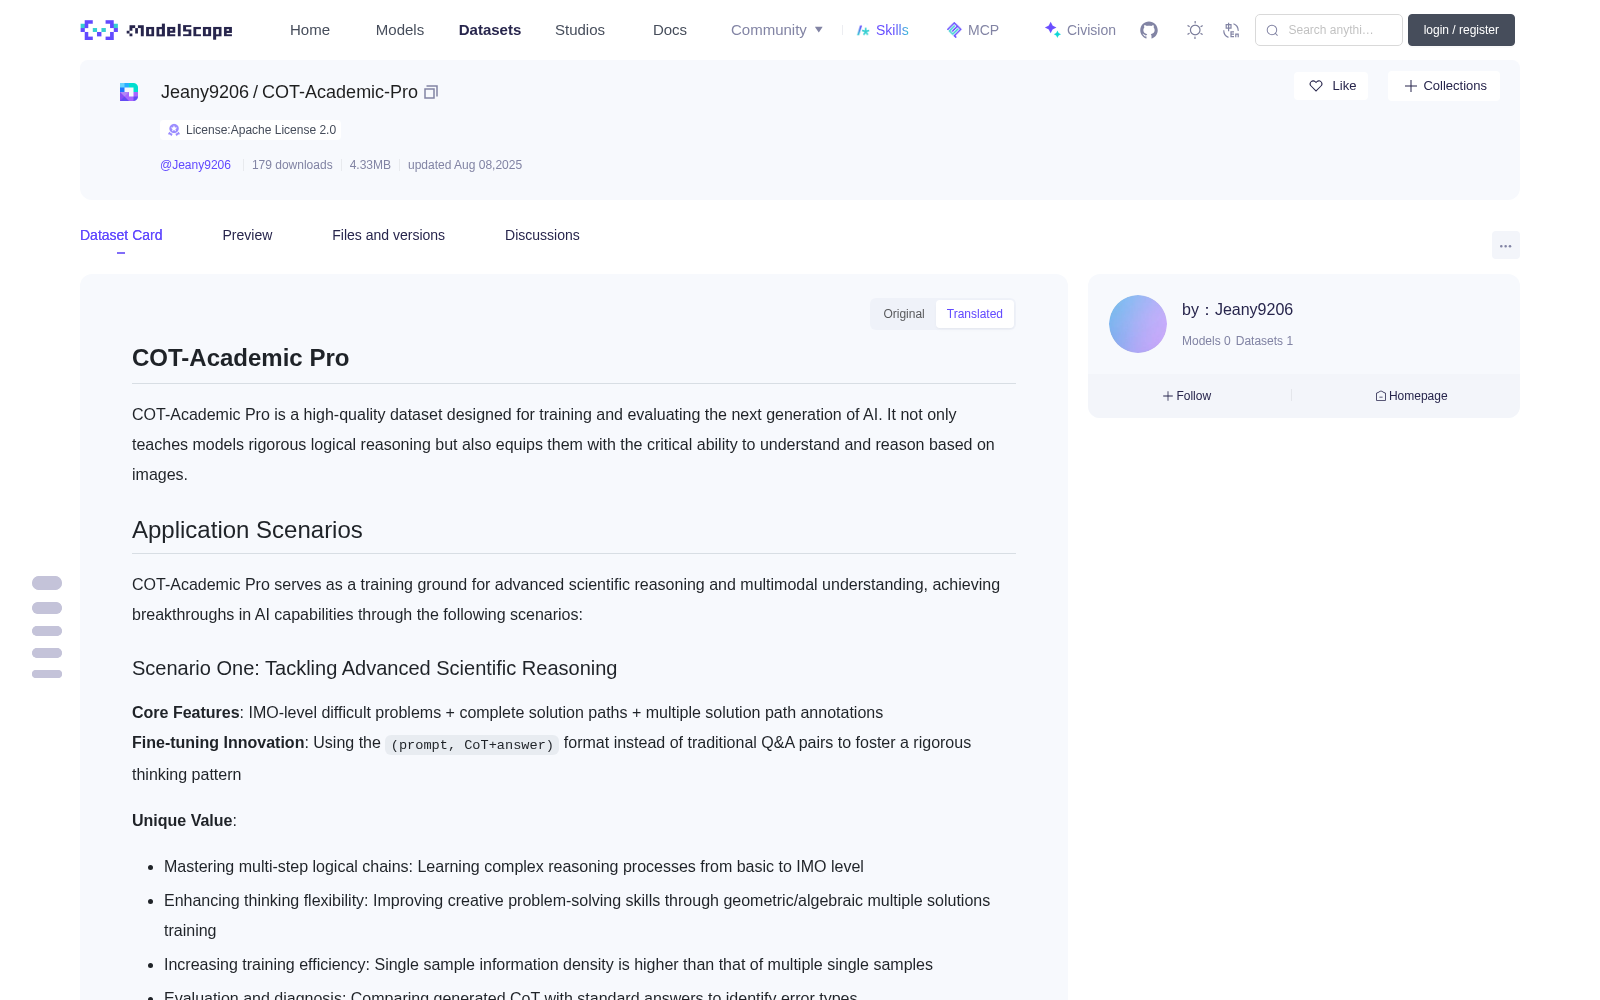Click the "Models 0" stat
Screen dimensions: 1600x1000
tap(1206, 341)
